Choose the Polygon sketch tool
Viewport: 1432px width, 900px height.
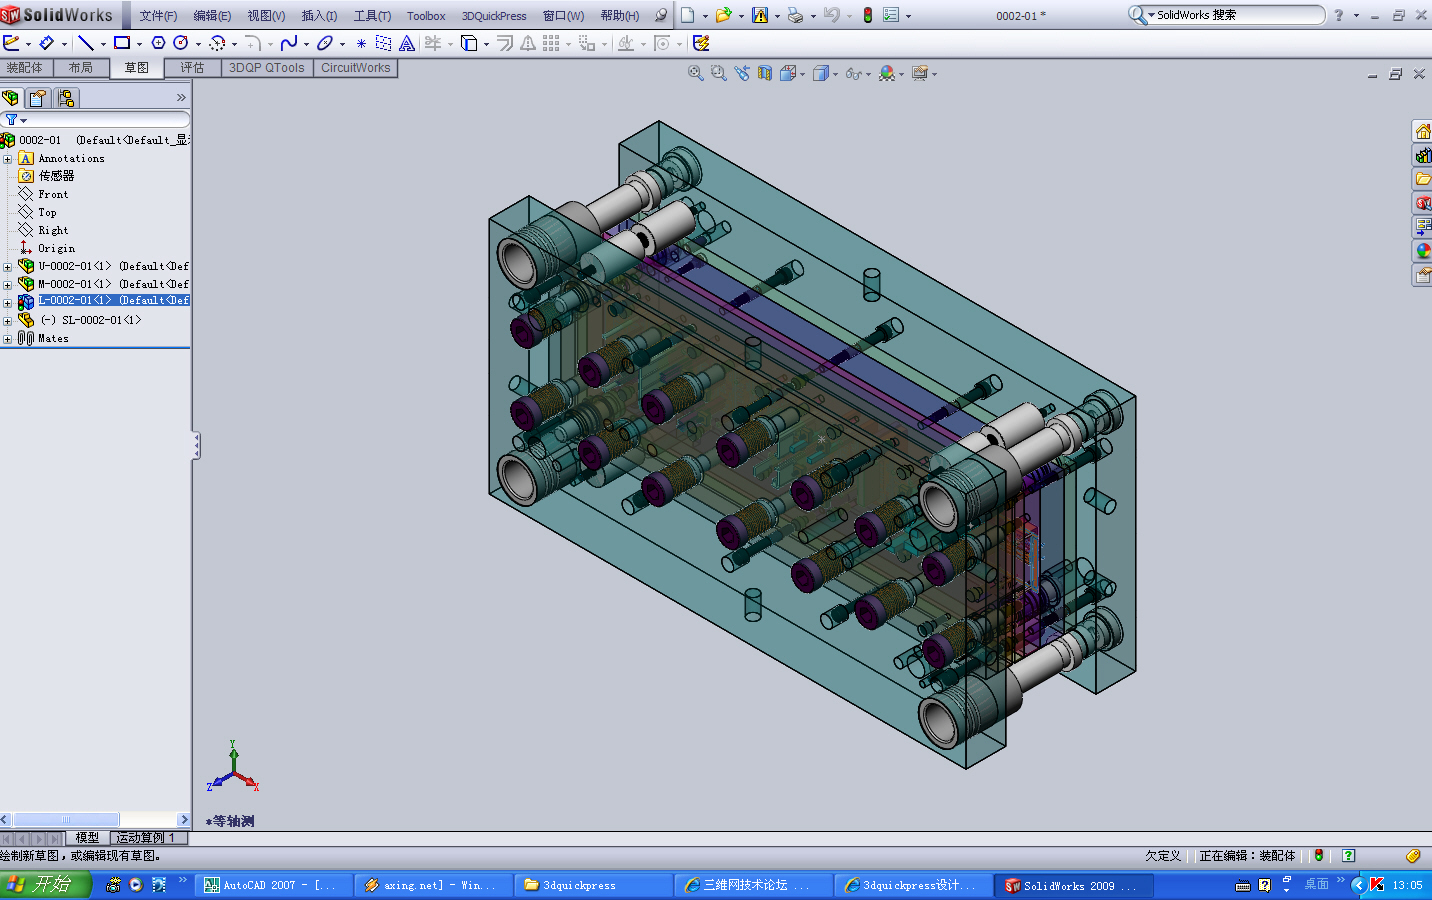(158, 43)
